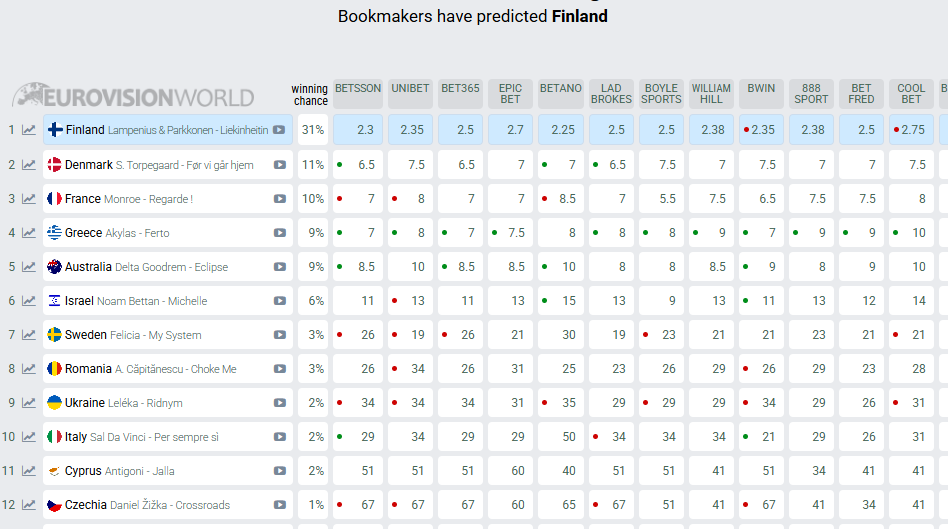Click the winning chance column header
This screenshot has height=529, width=948.
(x=310, y=95)
